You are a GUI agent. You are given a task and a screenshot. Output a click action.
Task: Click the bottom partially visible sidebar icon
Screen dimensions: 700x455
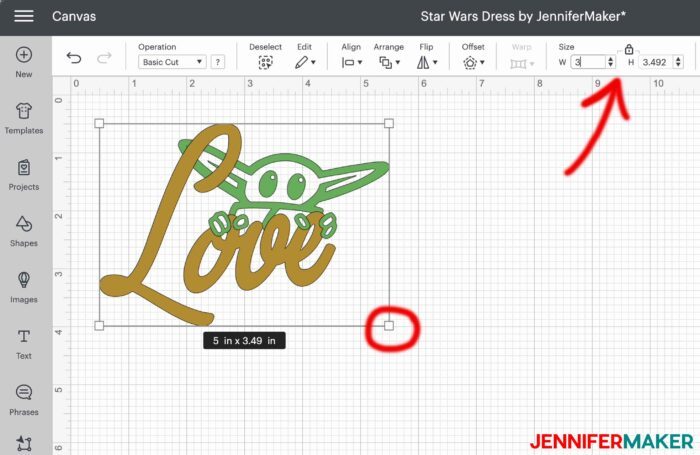point(24,444)
